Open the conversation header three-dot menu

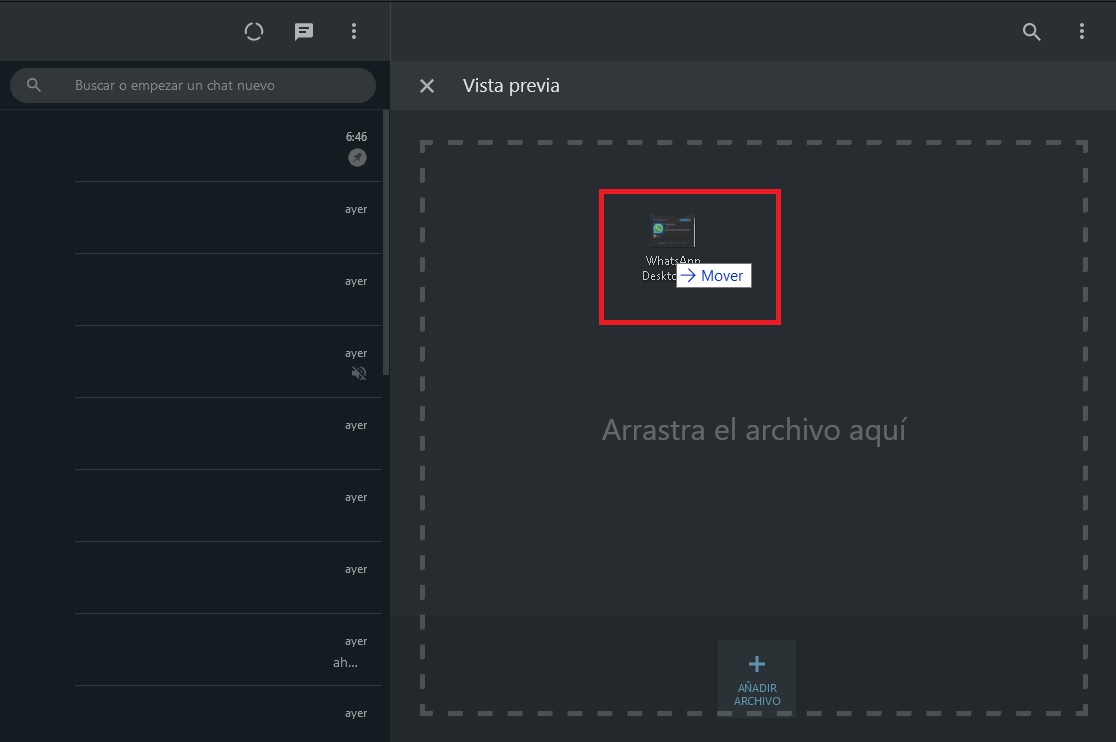click(1081, 31)
